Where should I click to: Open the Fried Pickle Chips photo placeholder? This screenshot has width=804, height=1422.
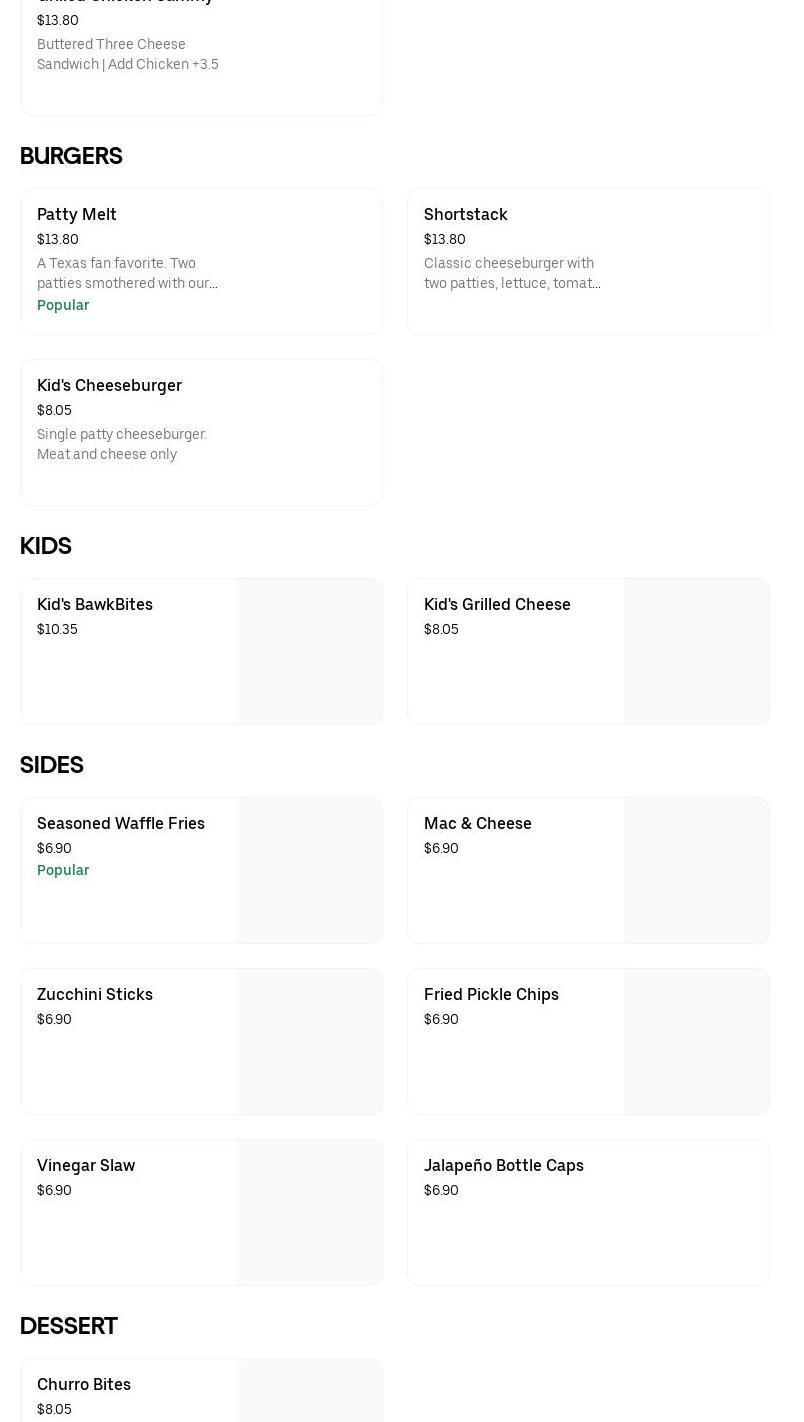coord(697,1041)
